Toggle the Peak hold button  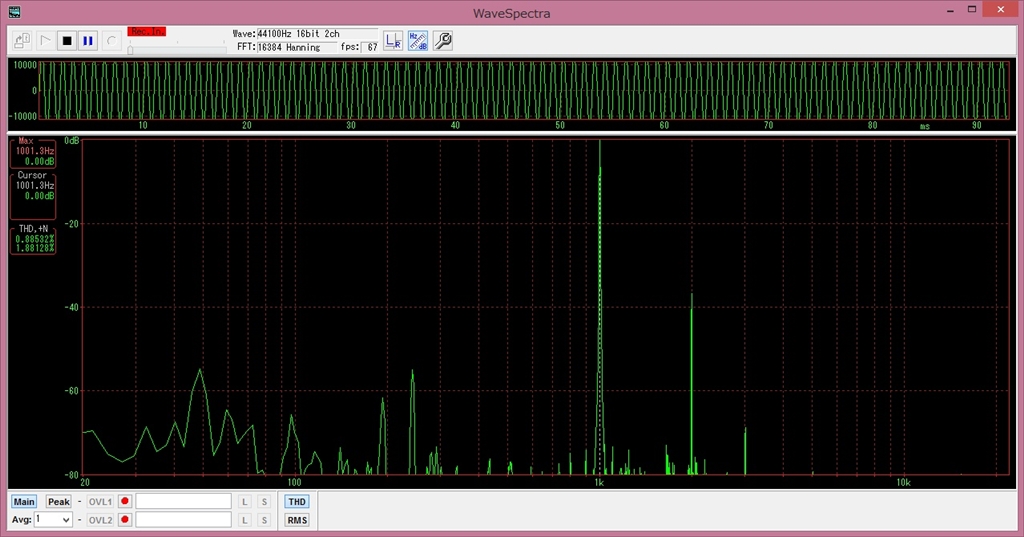(x=58, y=502)
